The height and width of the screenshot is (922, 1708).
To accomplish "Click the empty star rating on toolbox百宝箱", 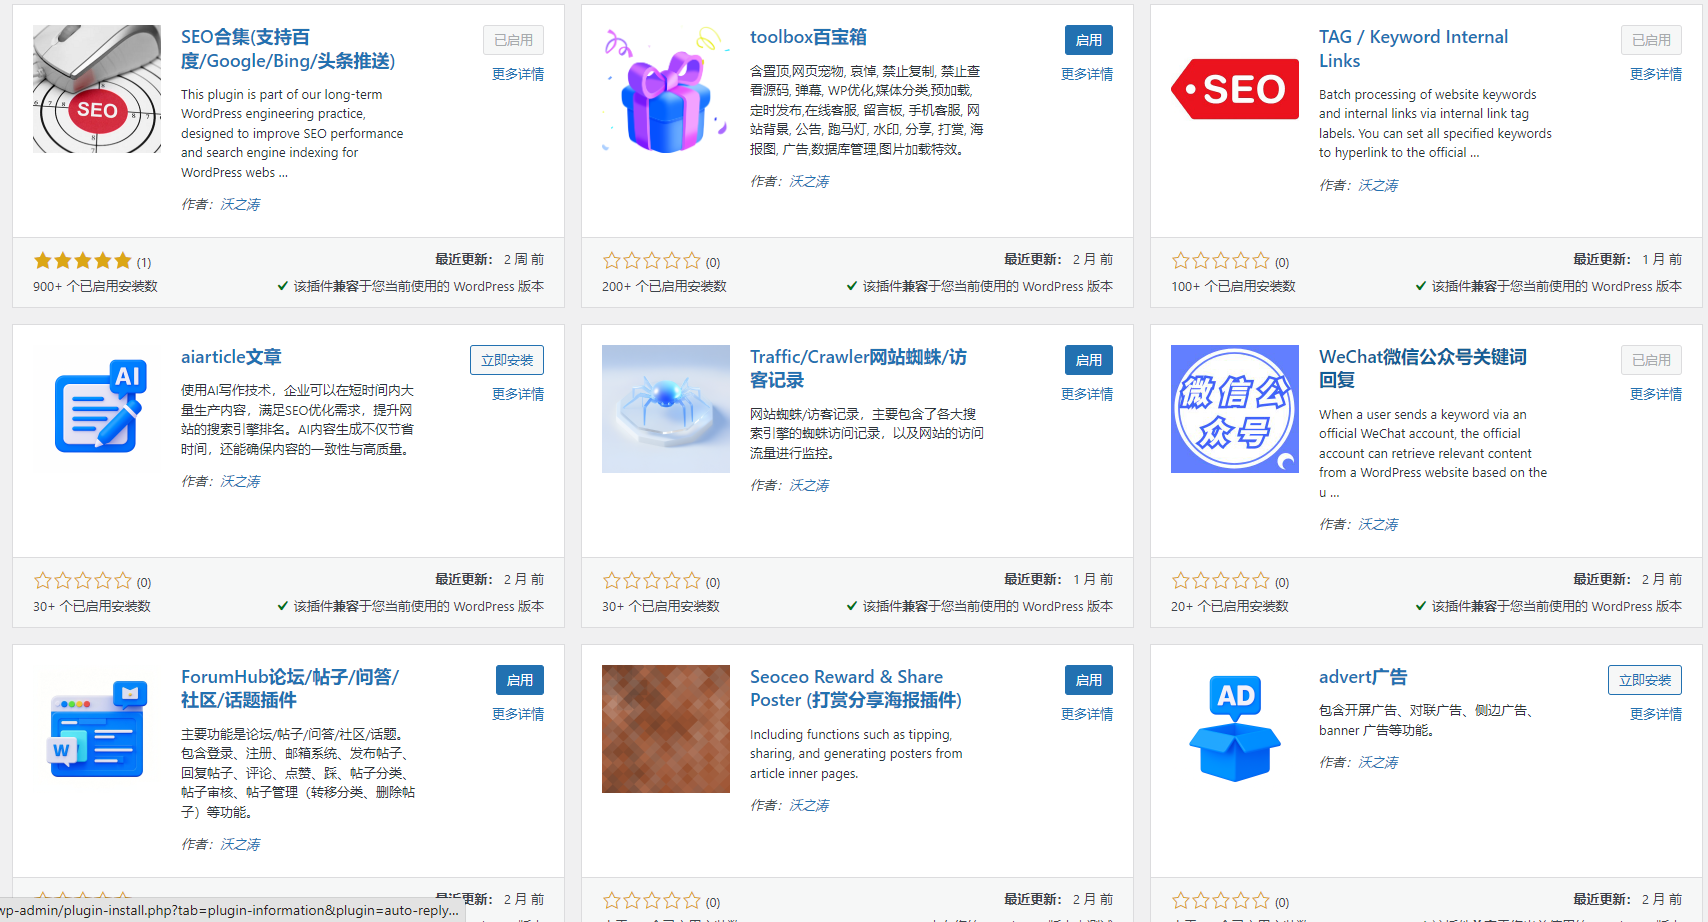I will [x=652, y=261].
